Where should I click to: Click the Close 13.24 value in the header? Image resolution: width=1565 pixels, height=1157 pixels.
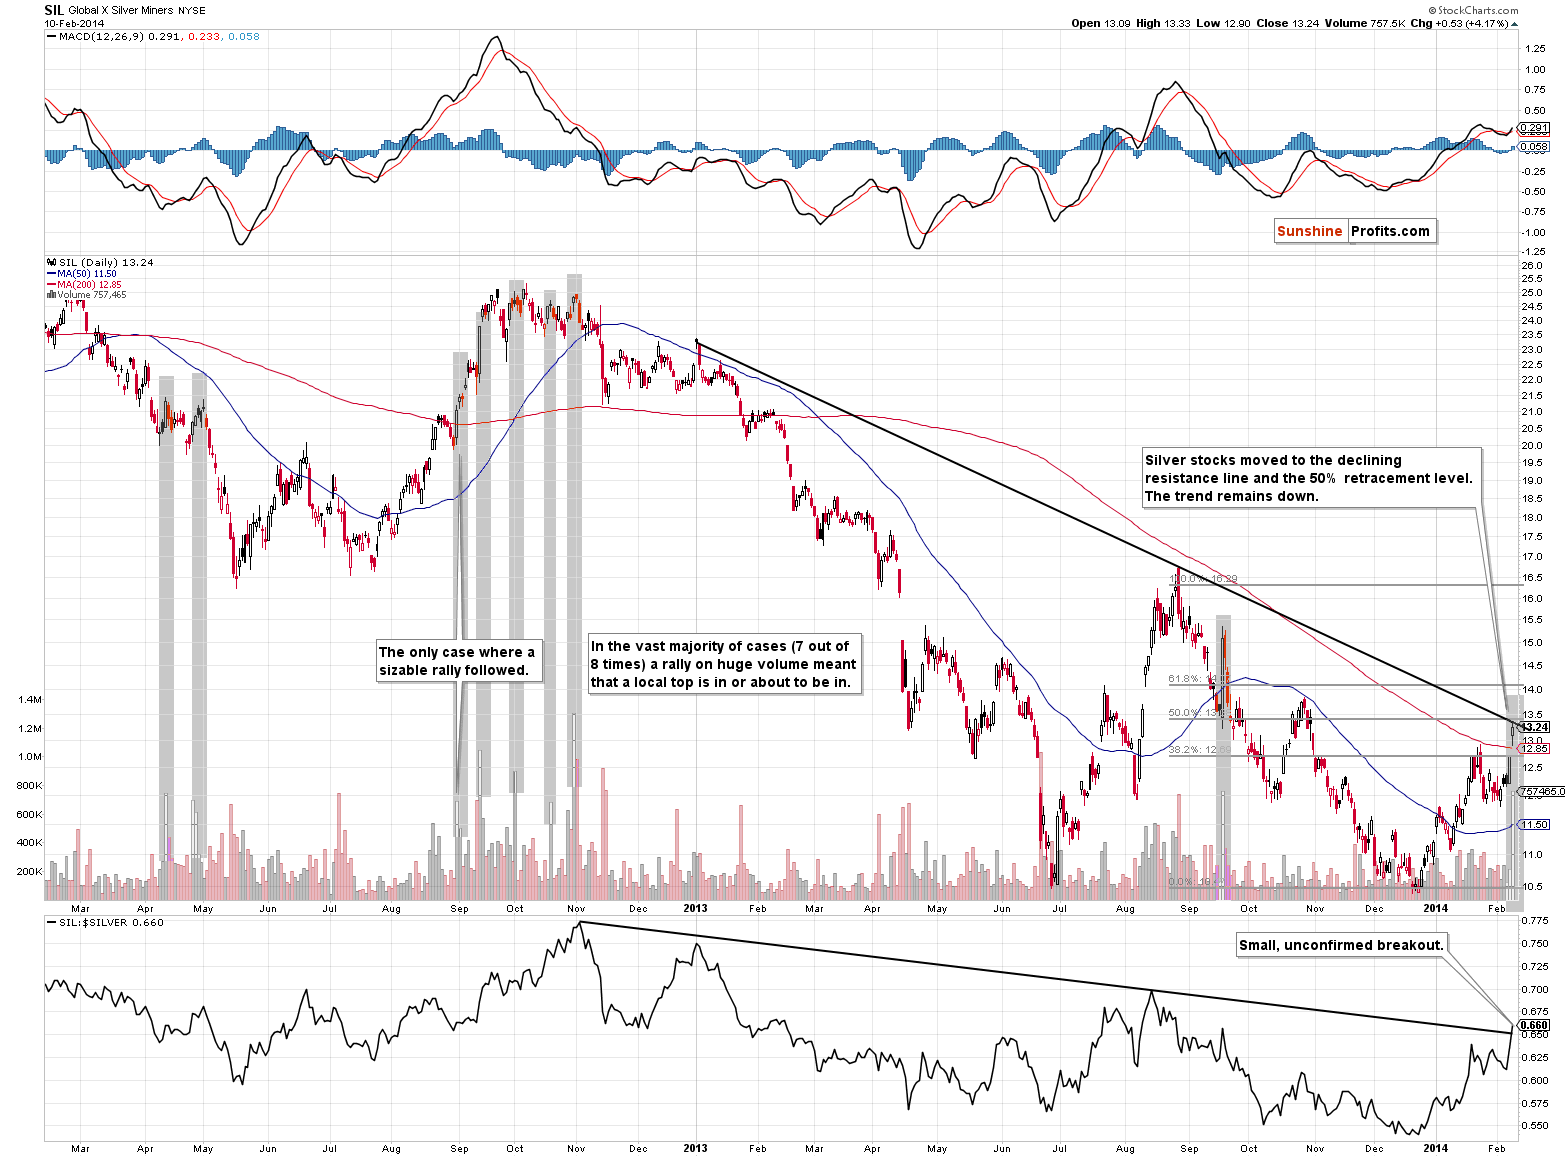pos(1288,23)
